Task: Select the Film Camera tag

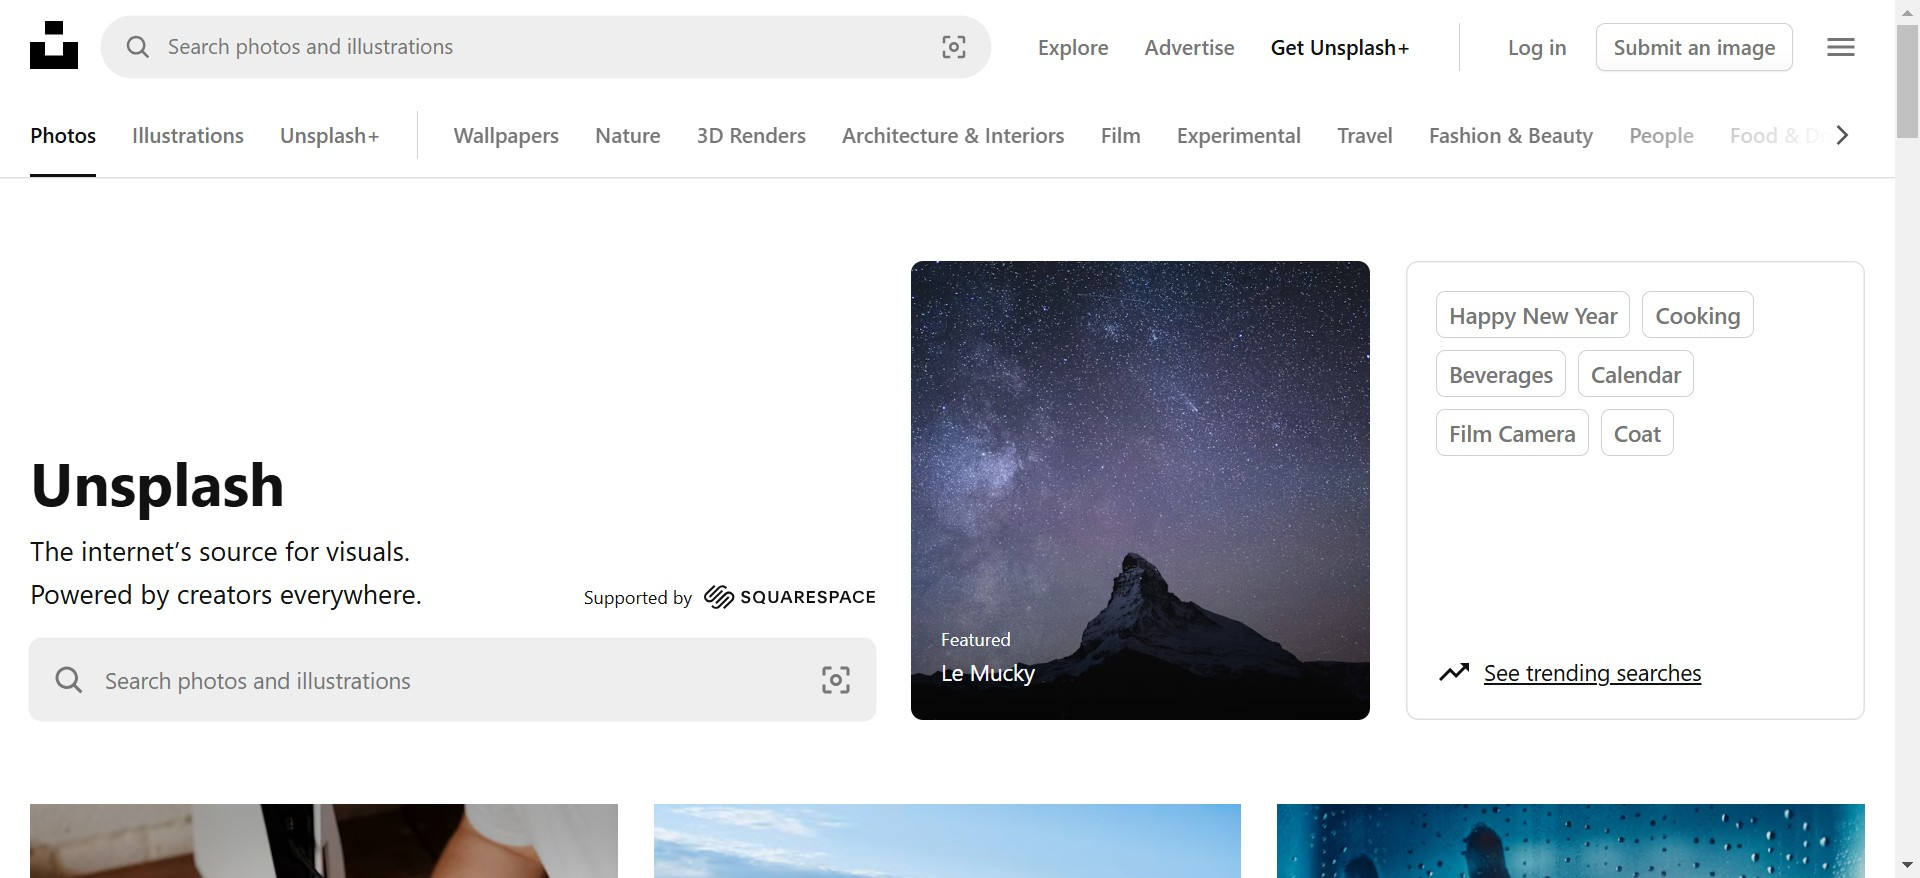Action: click(x=1512, y=433)
